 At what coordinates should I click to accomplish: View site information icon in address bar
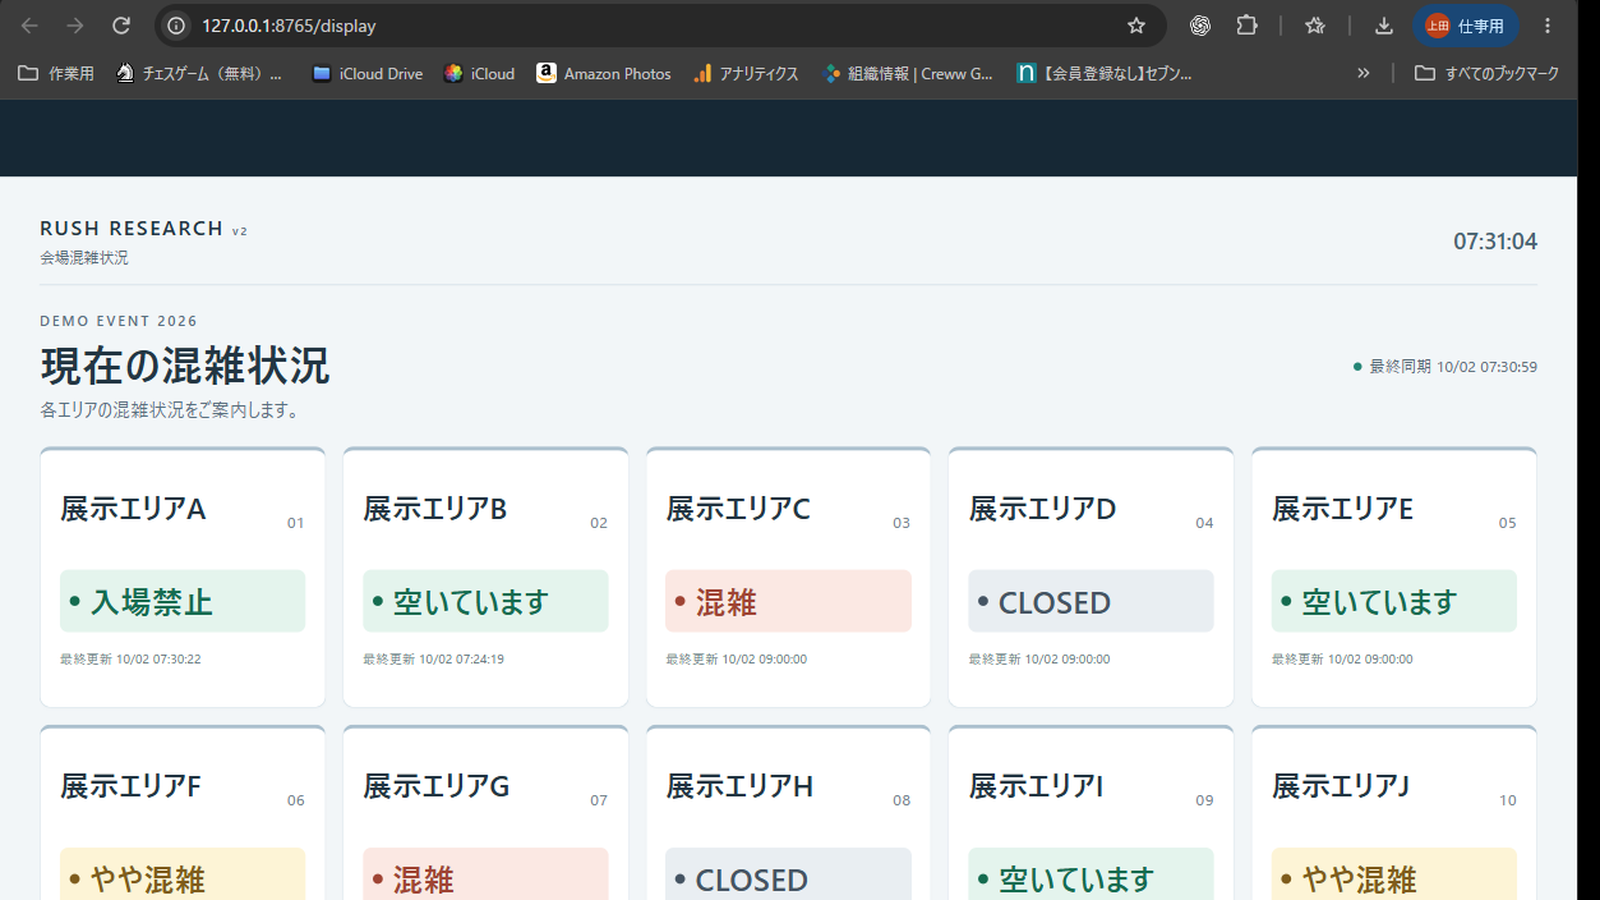[x=176, y=26]
